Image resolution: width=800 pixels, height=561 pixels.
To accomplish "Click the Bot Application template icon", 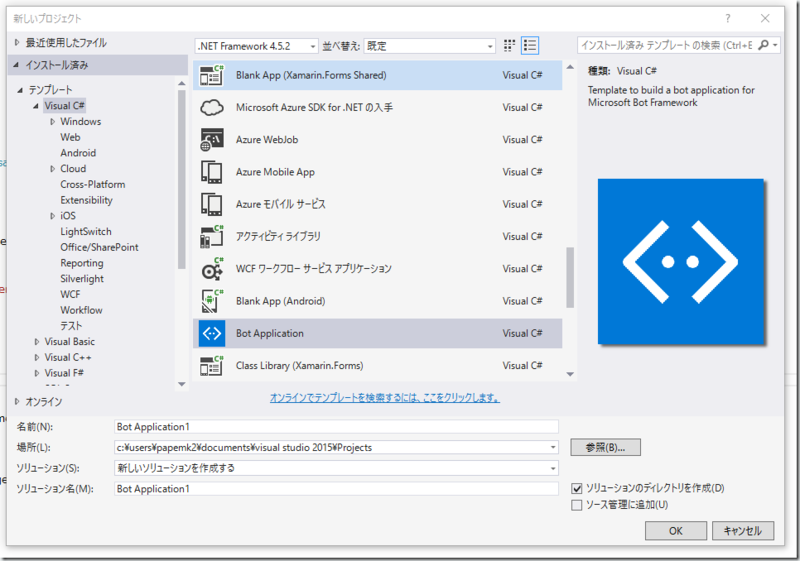I will pyautogui.click(x=211, y=334).
